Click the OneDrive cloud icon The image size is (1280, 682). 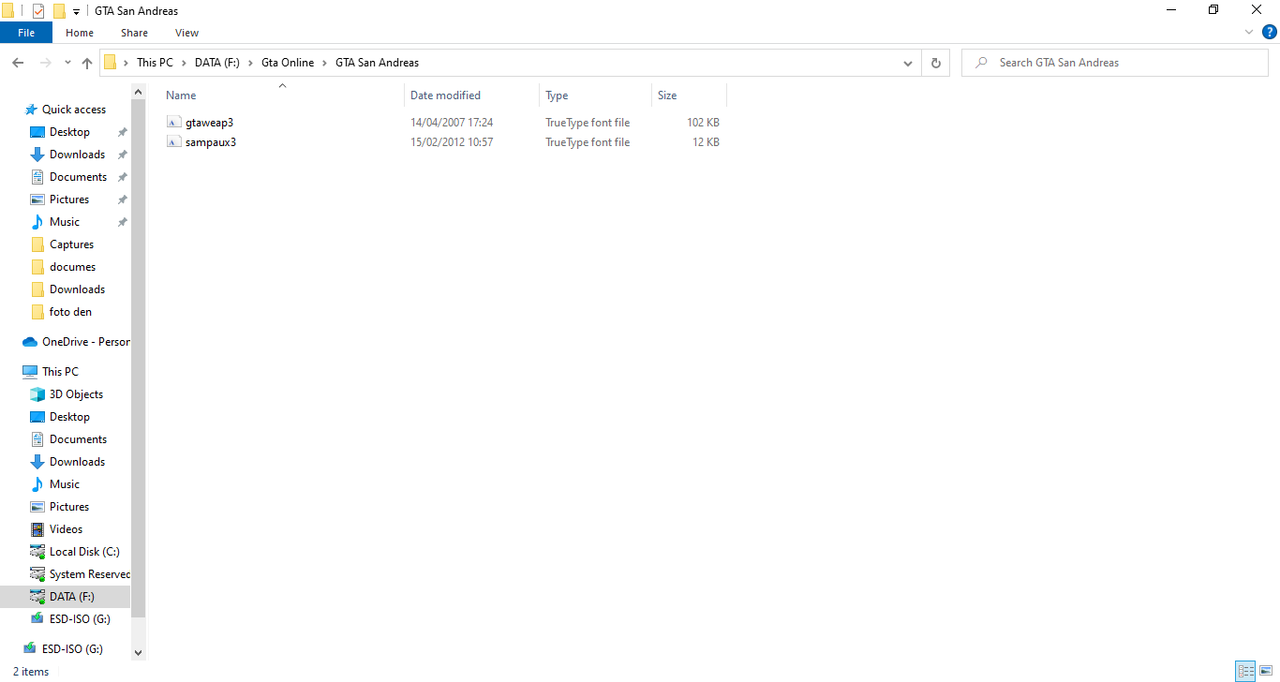(30, 342)
